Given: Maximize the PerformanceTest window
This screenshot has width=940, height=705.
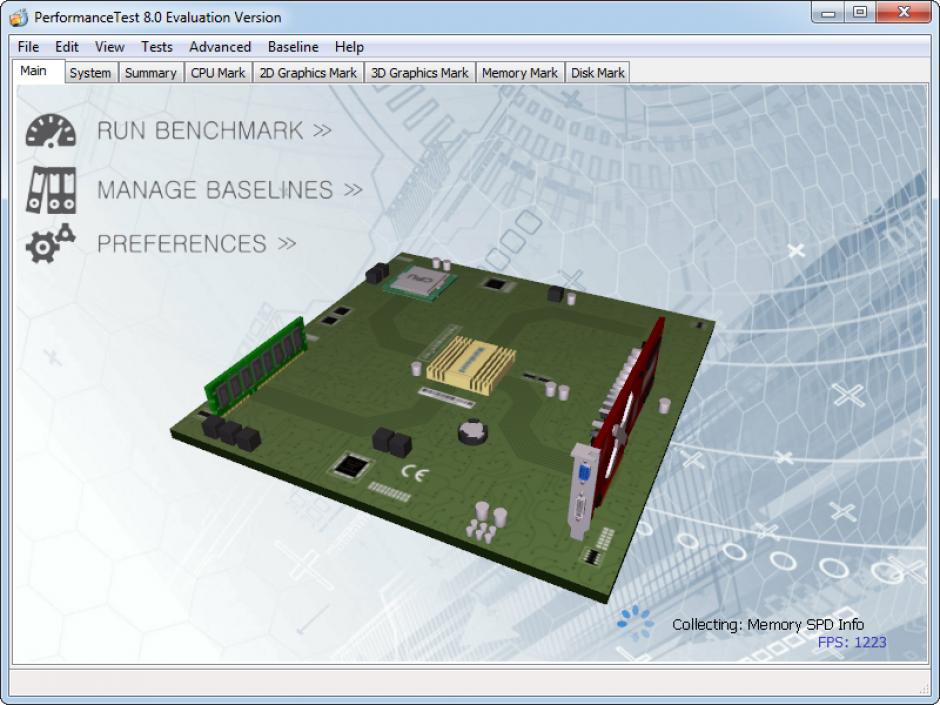Looking at the screenshot, I should pyautogui.click(x=860, y=12).
